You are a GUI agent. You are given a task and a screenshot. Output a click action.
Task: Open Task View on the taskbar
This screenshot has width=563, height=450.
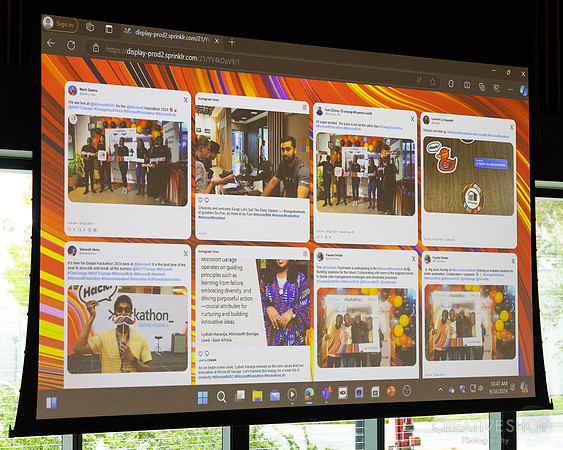point(240,396)
